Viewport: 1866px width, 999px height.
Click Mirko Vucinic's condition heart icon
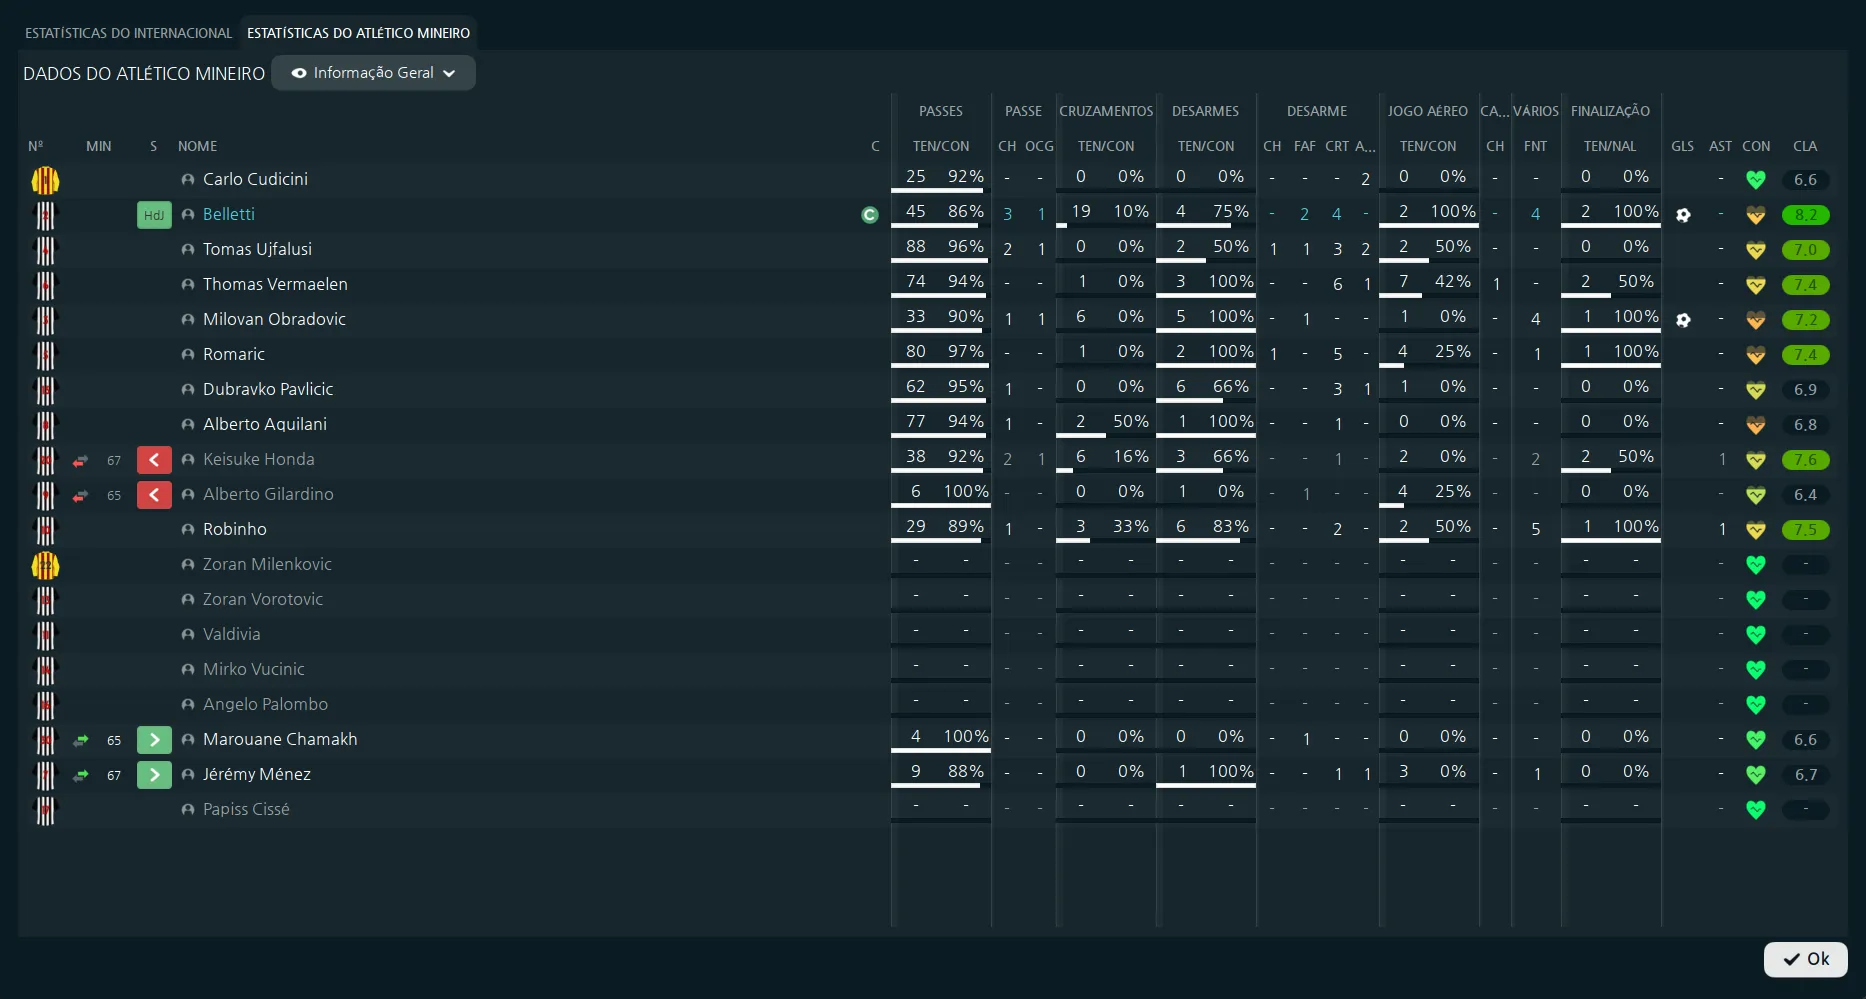[1756, 670]
